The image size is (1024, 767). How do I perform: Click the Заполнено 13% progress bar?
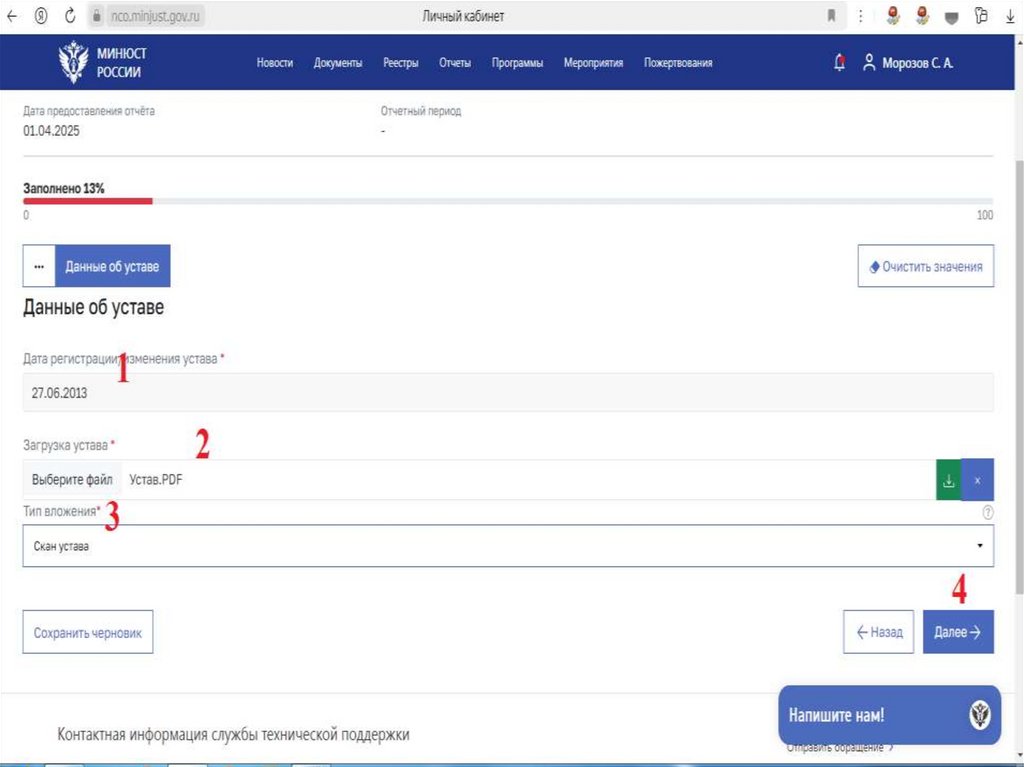[508, 201]
